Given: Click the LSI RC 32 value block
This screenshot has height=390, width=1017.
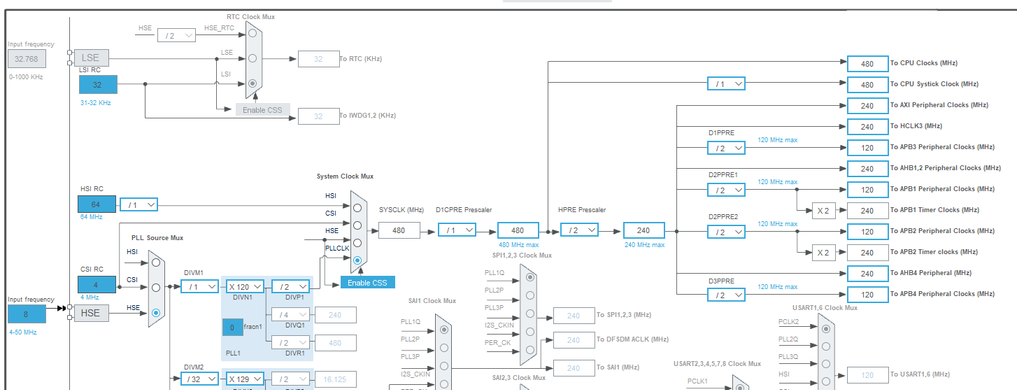Looking at the screenshot, I should 98,84.
